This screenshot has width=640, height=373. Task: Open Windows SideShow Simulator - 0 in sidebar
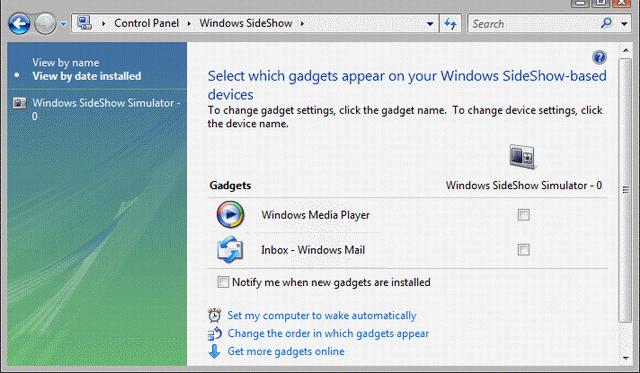(x=106, y=109)
